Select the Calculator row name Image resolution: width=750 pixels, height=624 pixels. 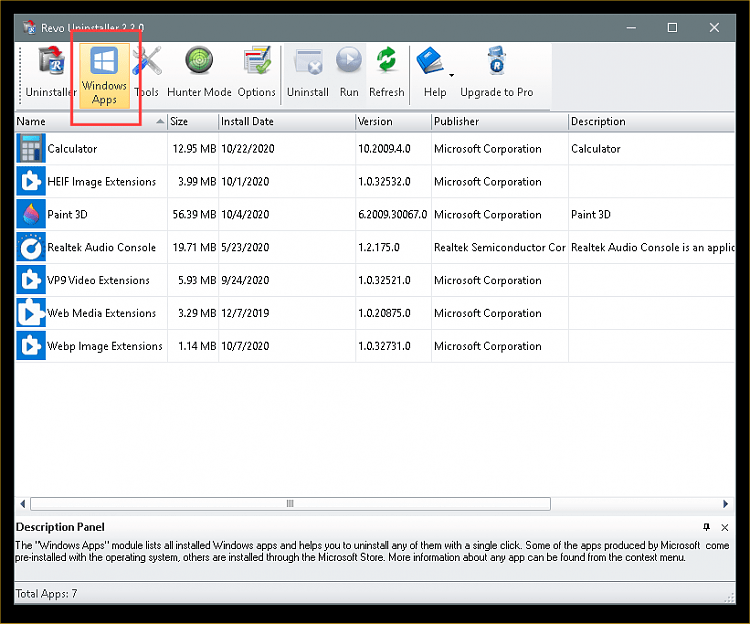click(72, 149)
